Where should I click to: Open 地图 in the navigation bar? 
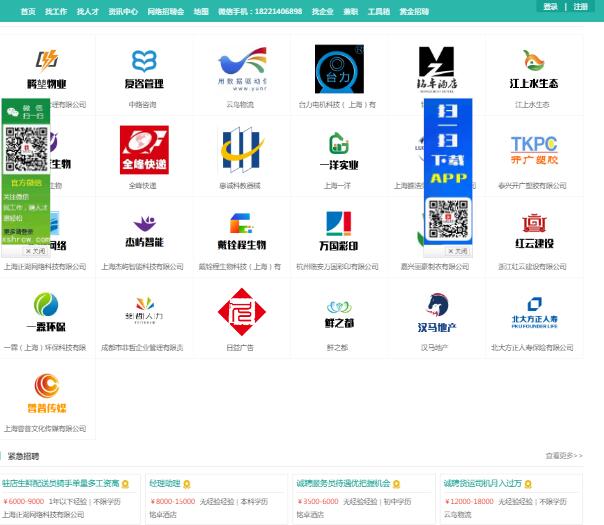201,12
